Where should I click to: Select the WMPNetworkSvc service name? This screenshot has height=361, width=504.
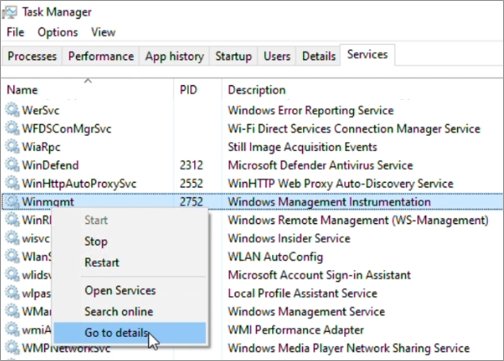(x=66, y=348)
